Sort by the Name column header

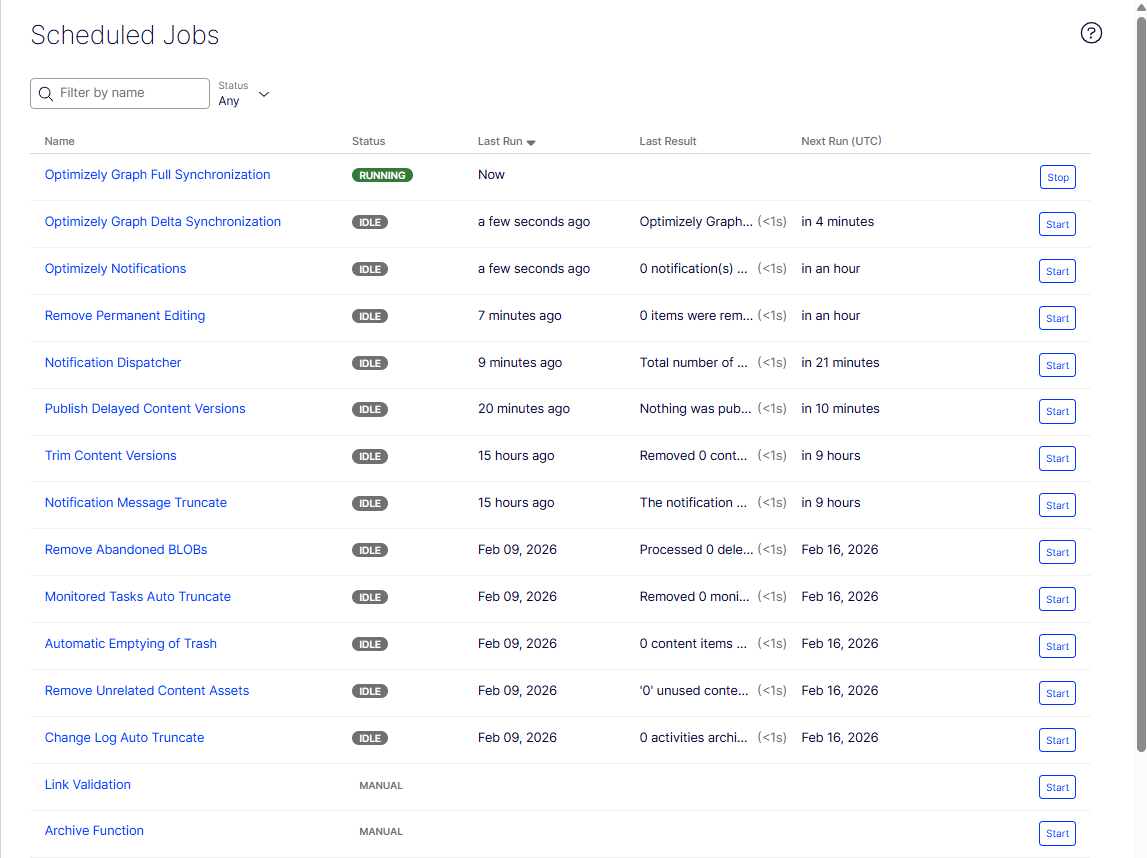point(59,141)
